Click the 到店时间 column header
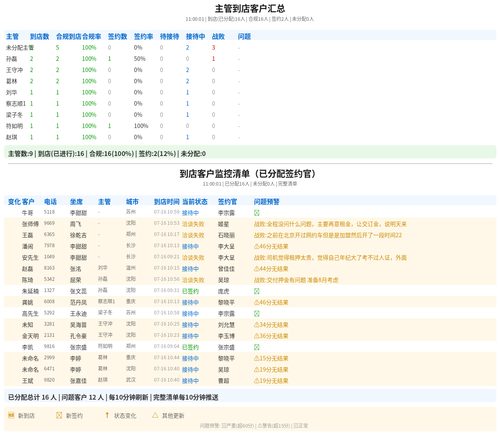This screenshot has width=500, height=448. [x=167, y=202]
